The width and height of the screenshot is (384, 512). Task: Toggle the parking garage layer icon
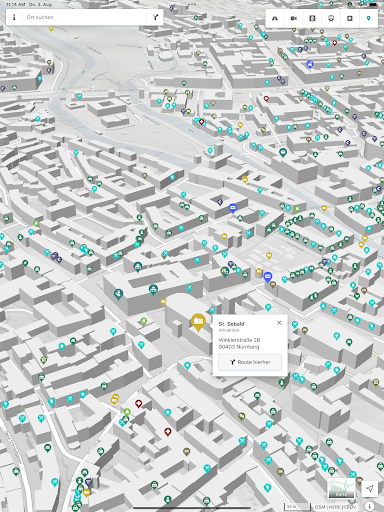312,18
